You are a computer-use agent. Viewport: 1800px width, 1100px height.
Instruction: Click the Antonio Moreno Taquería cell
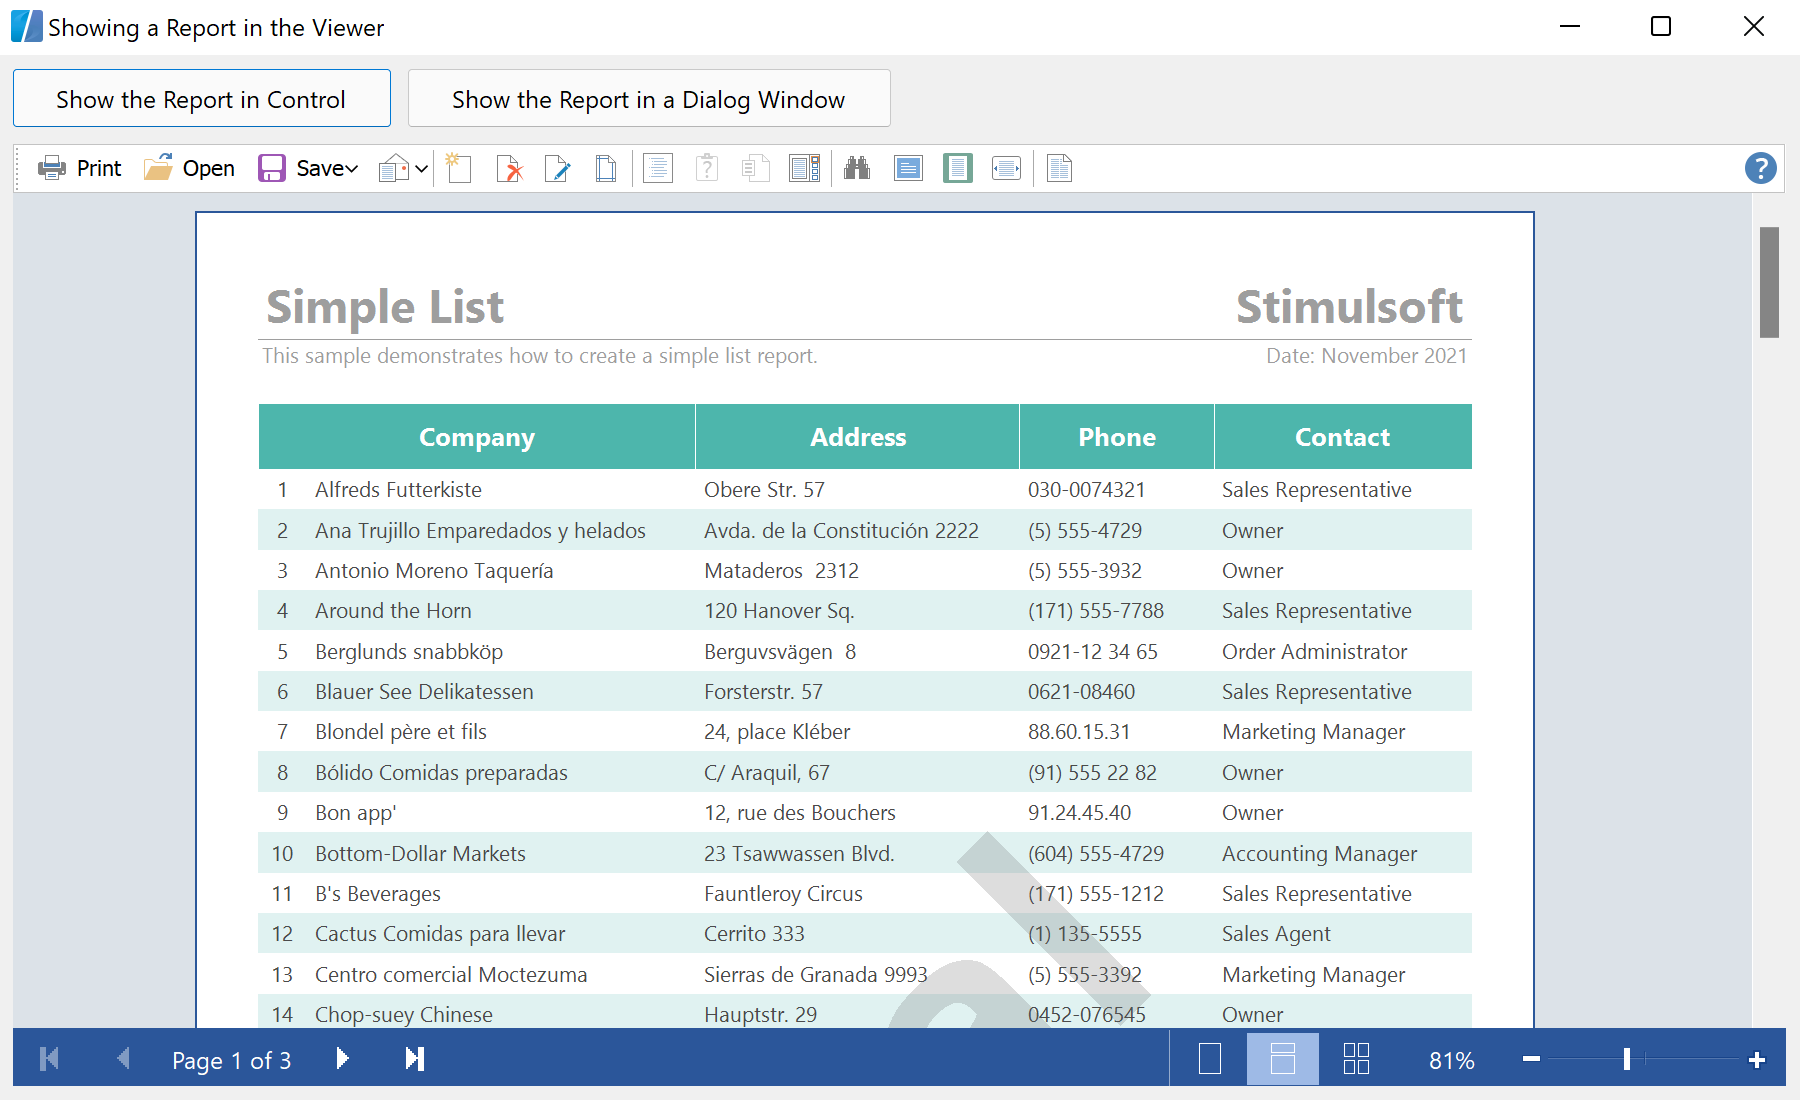(x=434, y=571)
